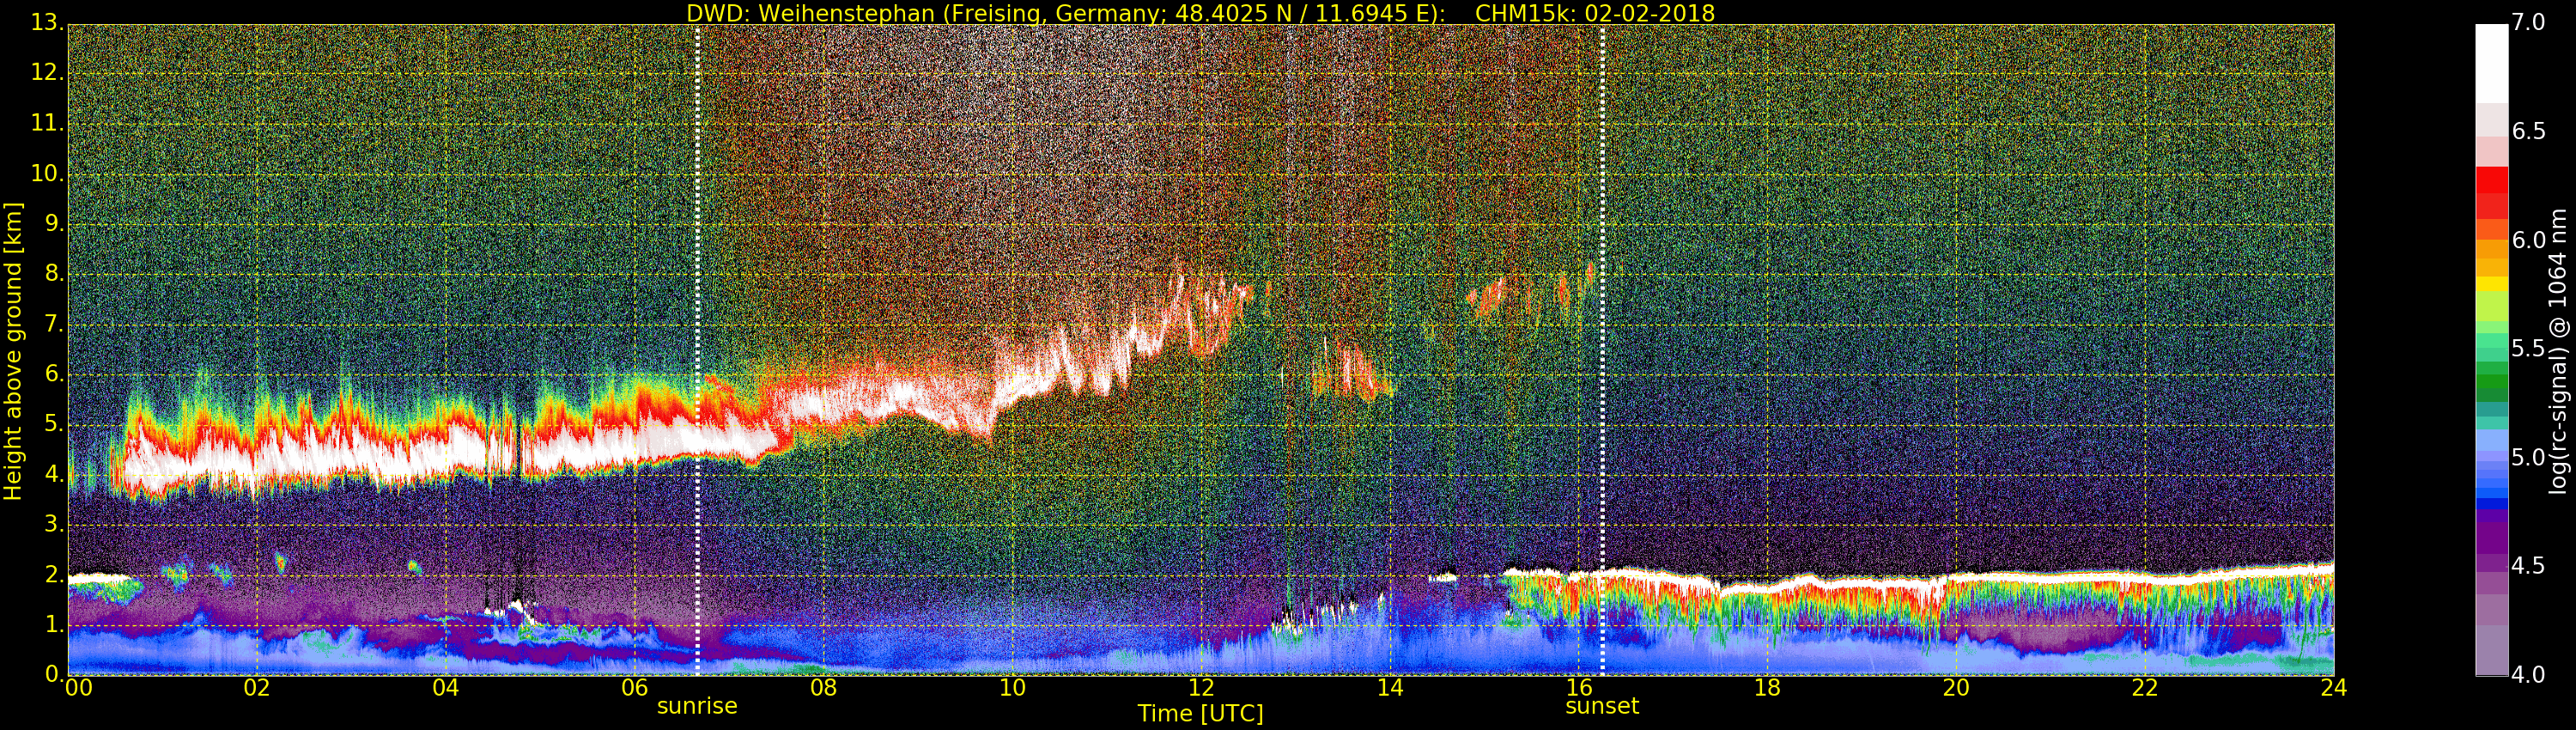Click the y-axis tick label '8.'
The height and width of the screenshot is (730, 2576).
tap(54, 274)
